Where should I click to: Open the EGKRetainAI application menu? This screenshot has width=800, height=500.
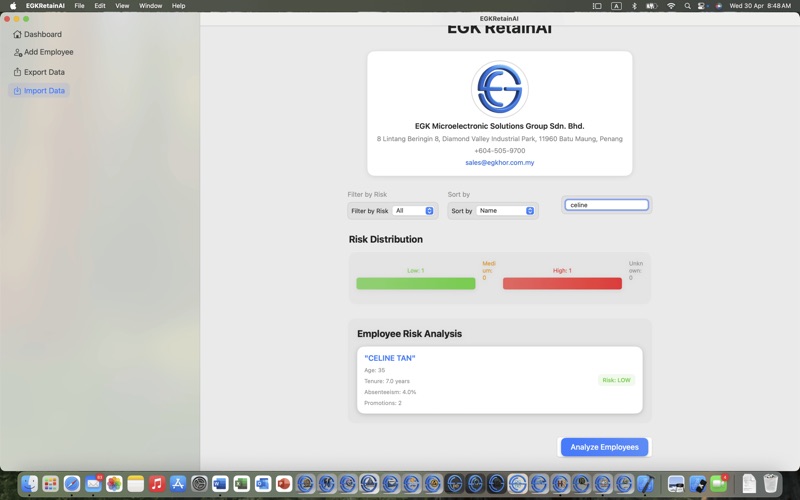pyautogui.click(x=45, y=6)
